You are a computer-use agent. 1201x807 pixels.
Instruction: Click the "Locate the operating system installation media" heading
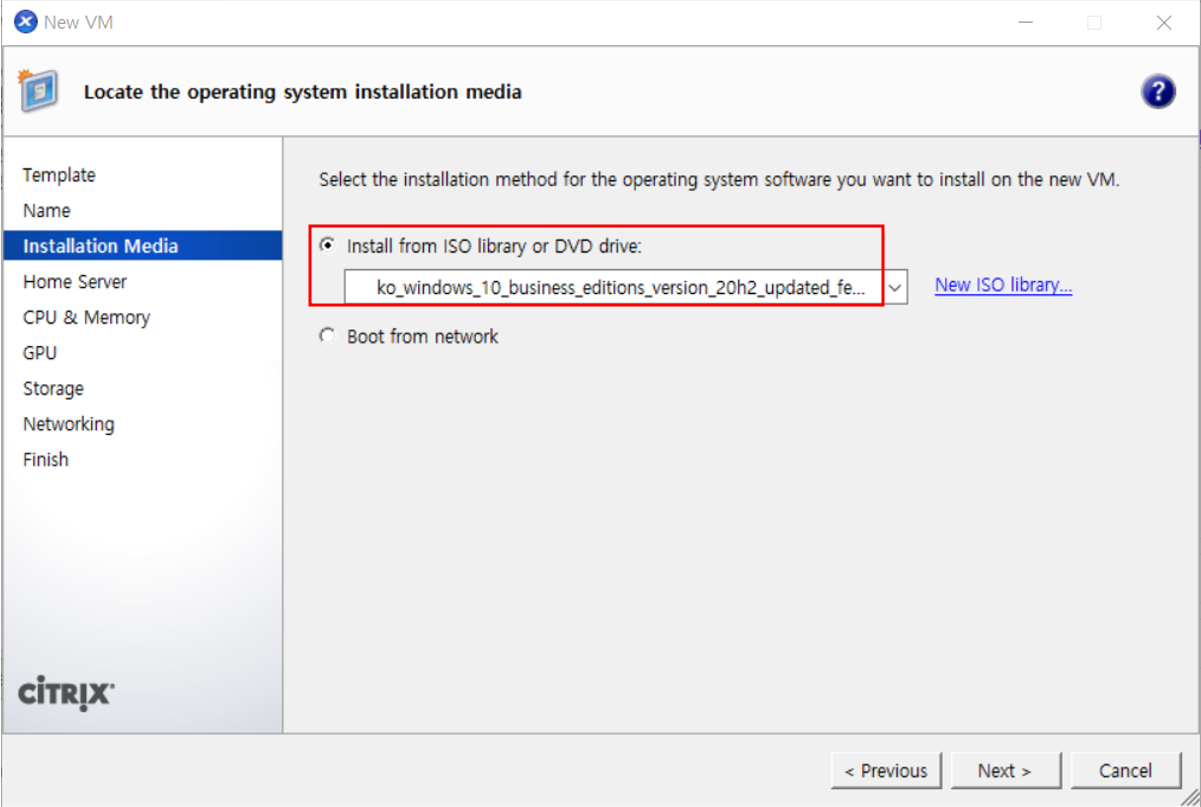tap(303, 92)
